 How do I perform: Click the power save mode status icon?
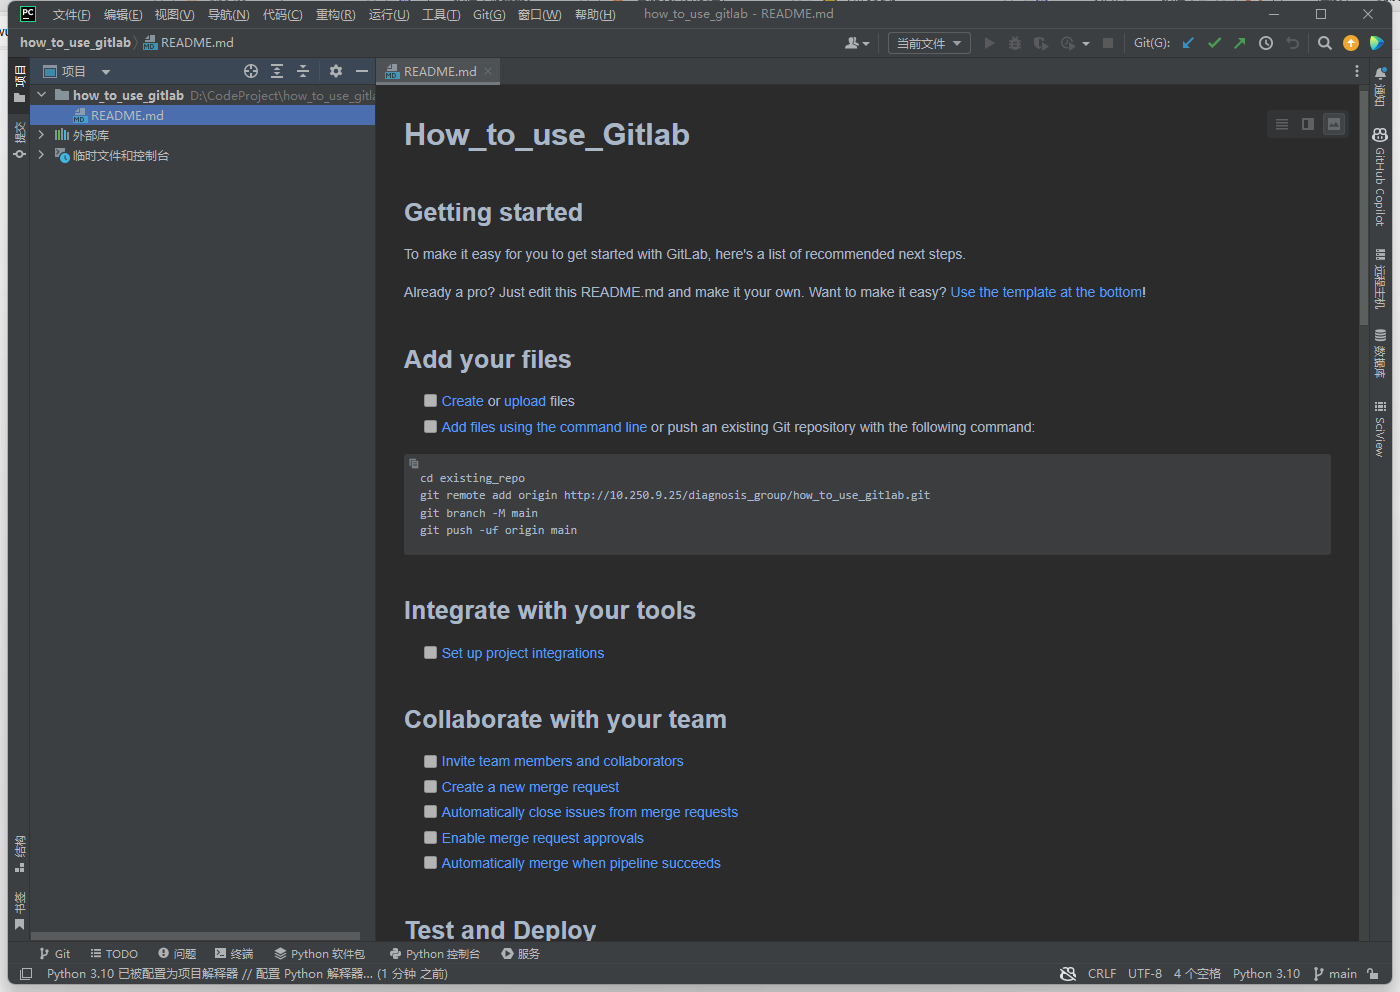[x=1068, y=974]
